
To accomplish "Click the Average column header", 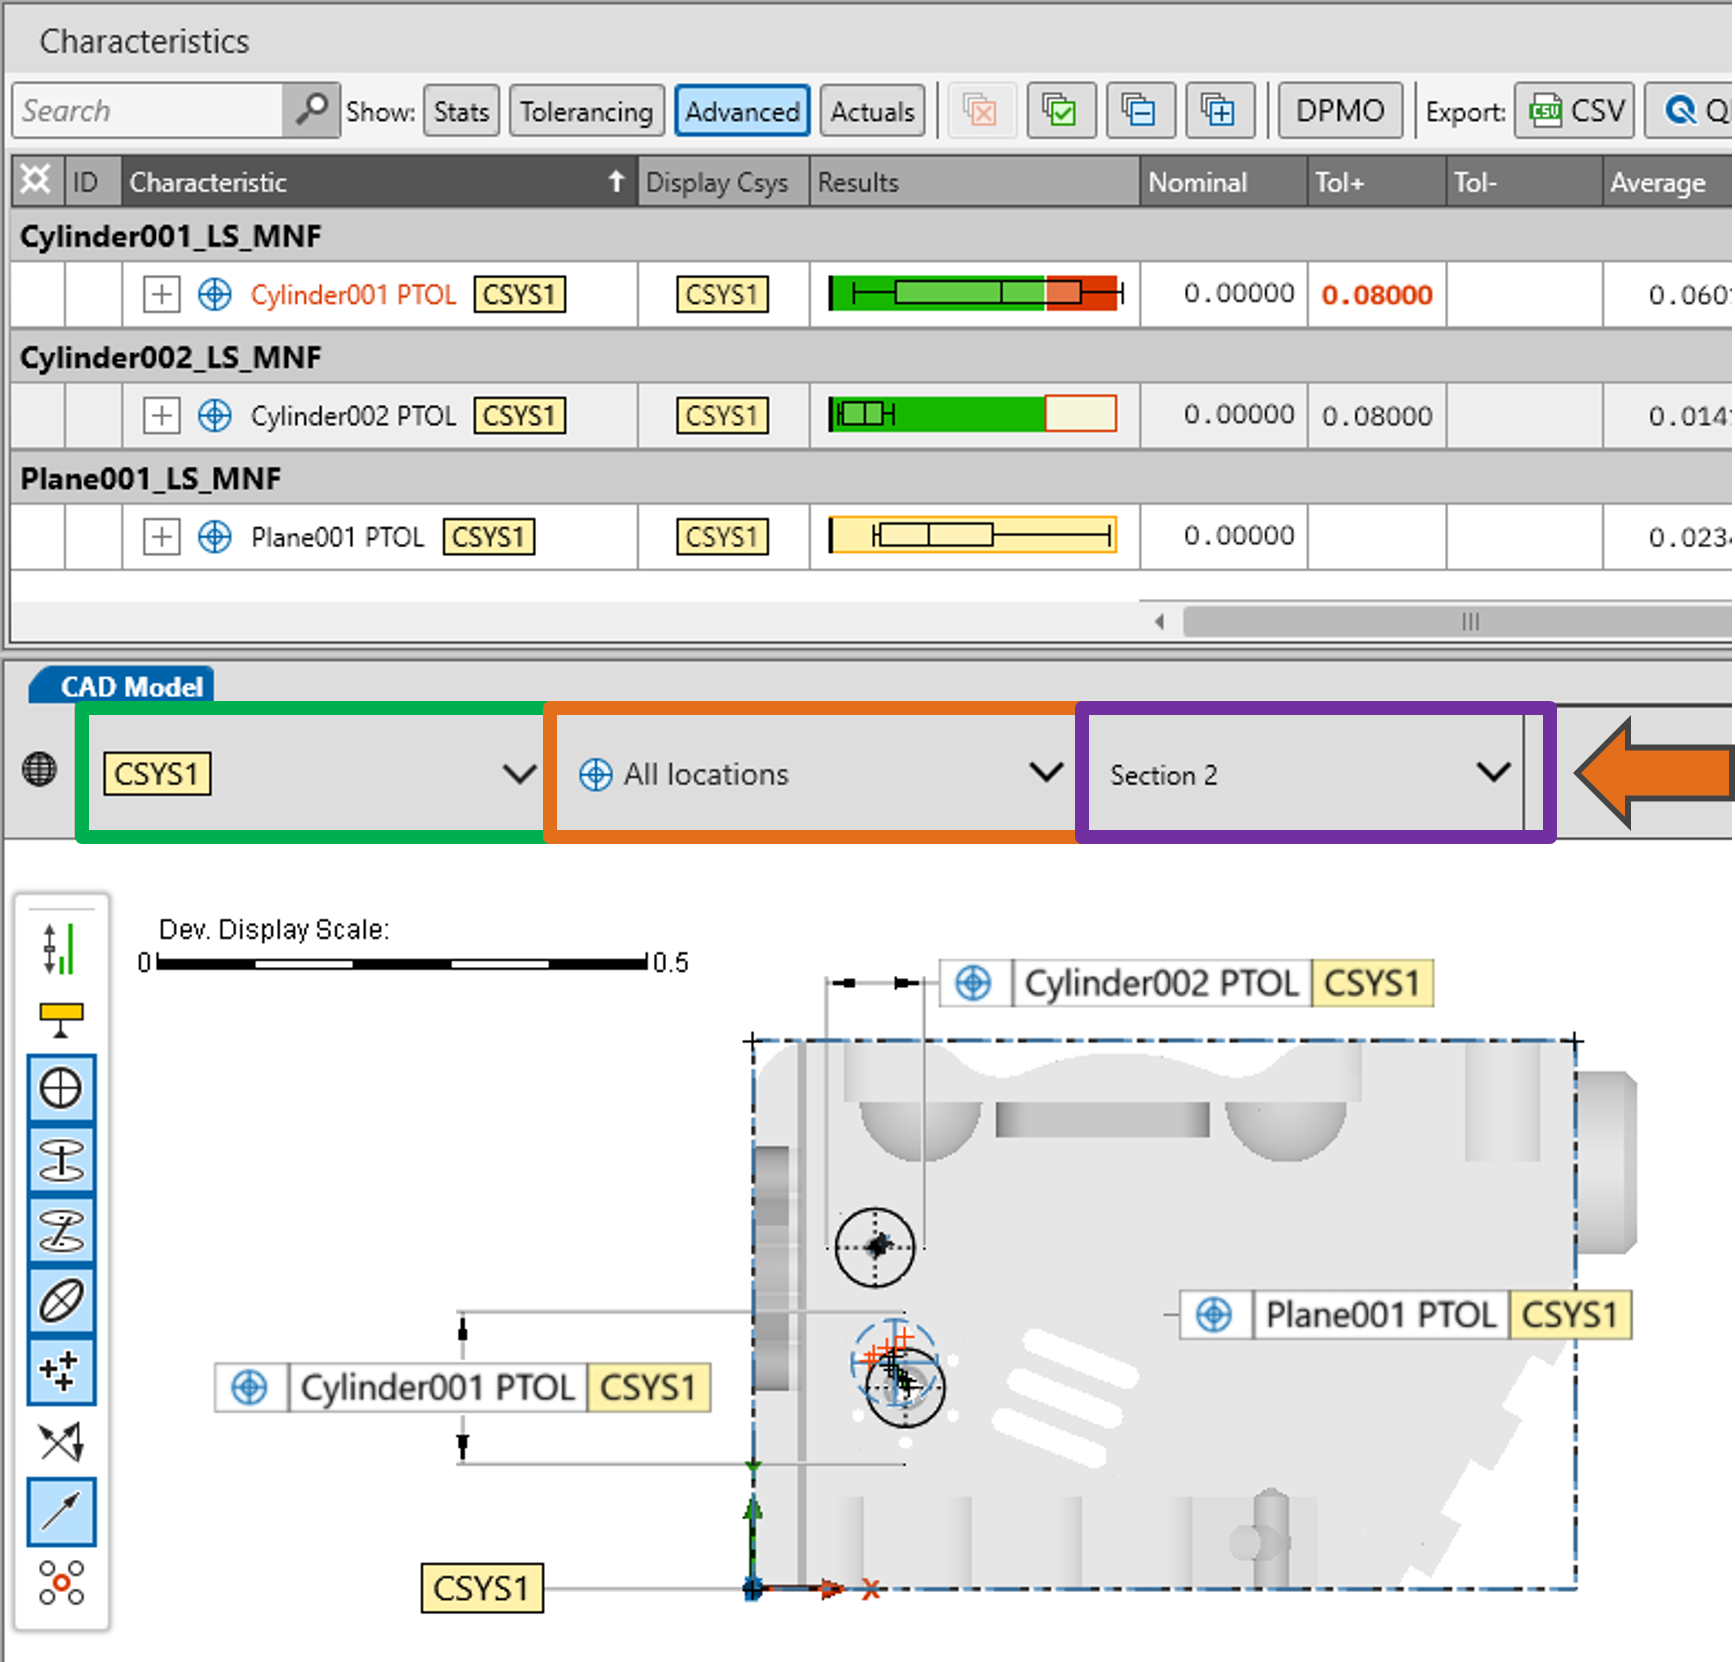I will pos(1666,182).
